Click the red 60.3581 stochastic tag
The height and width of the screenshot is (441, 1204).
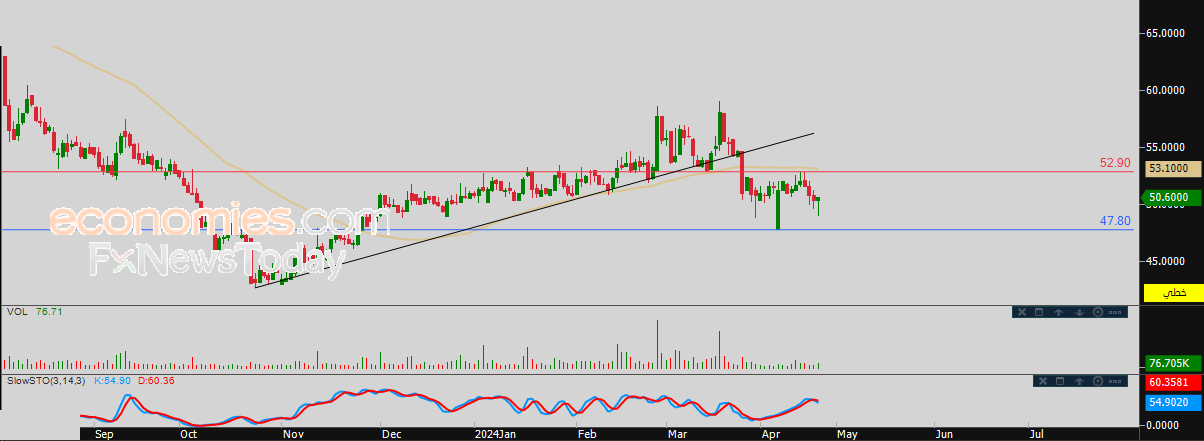click(1174, 383)
